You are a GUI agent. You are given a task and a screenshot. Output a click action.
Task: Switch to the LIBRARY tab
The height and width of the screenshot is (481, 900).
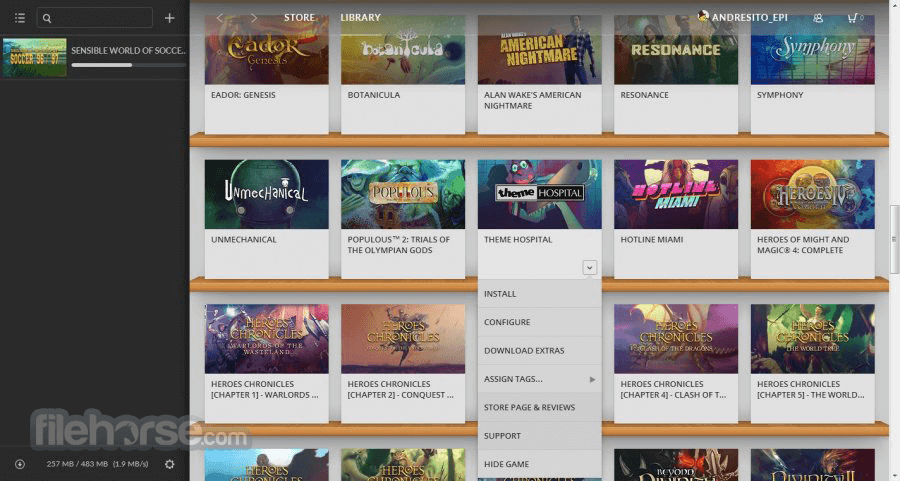tap(360, 18)
